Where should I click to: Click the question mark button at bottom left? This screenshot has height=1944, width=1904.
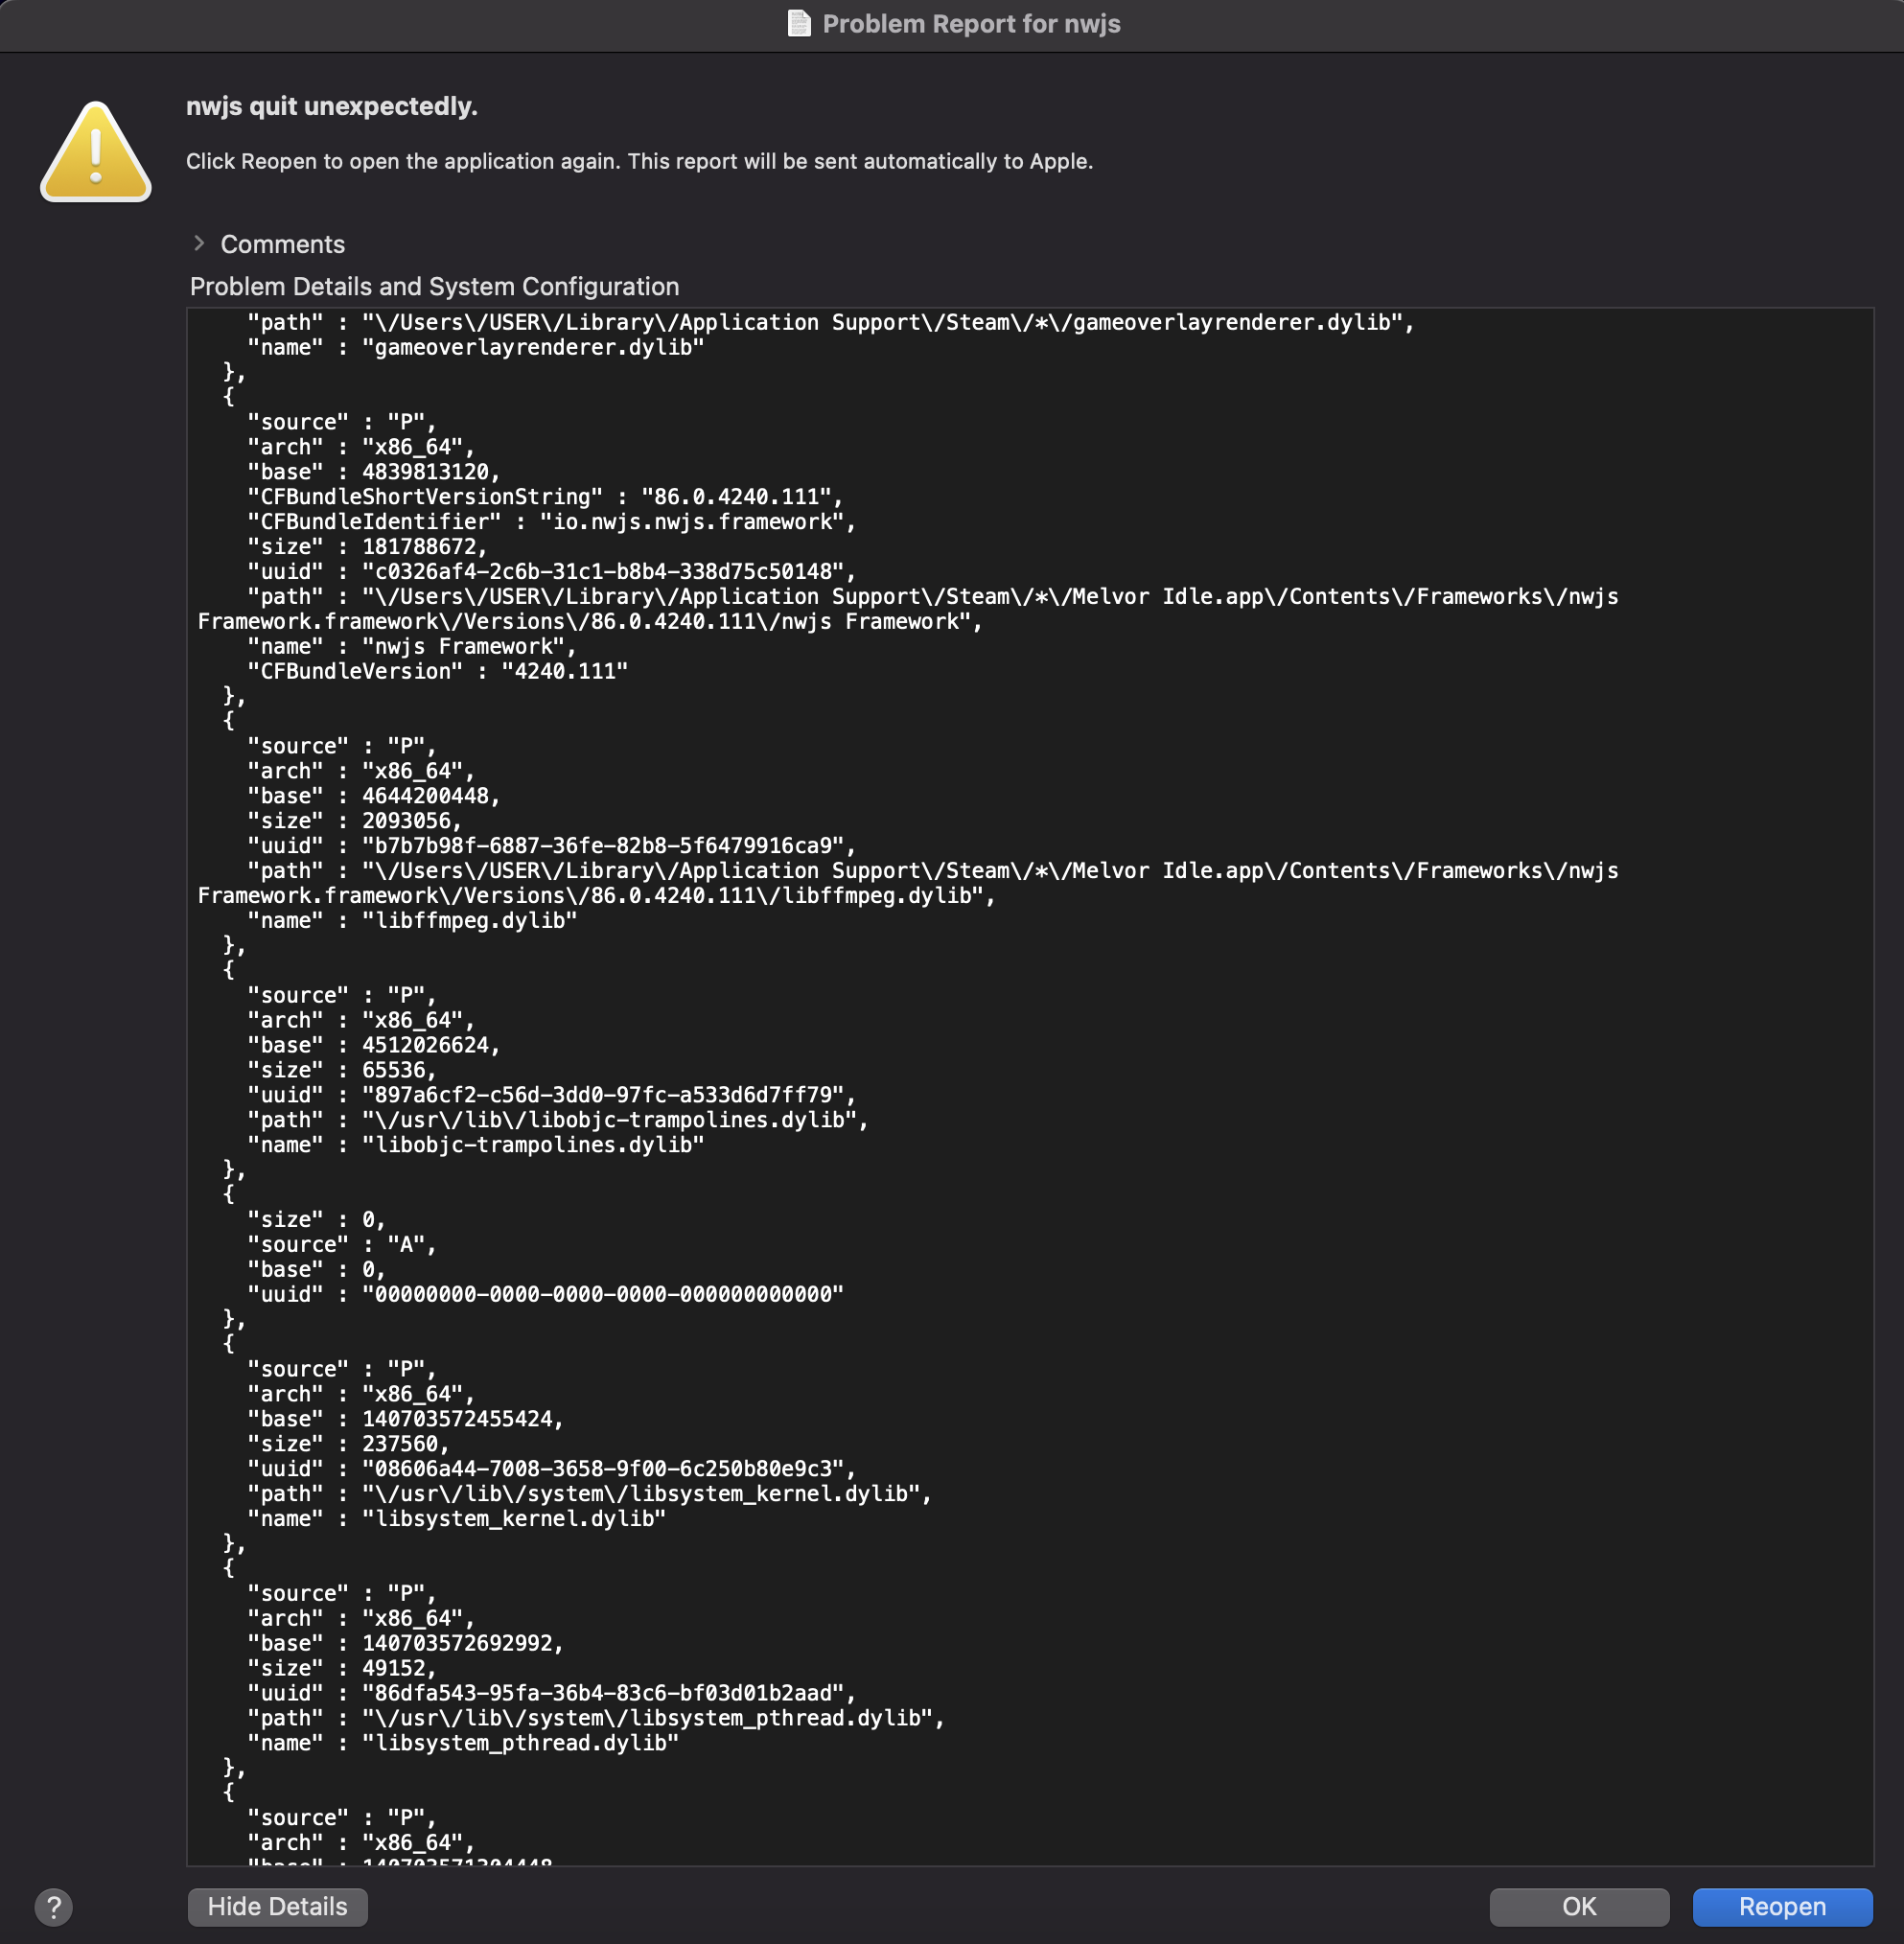(55, 1907)
